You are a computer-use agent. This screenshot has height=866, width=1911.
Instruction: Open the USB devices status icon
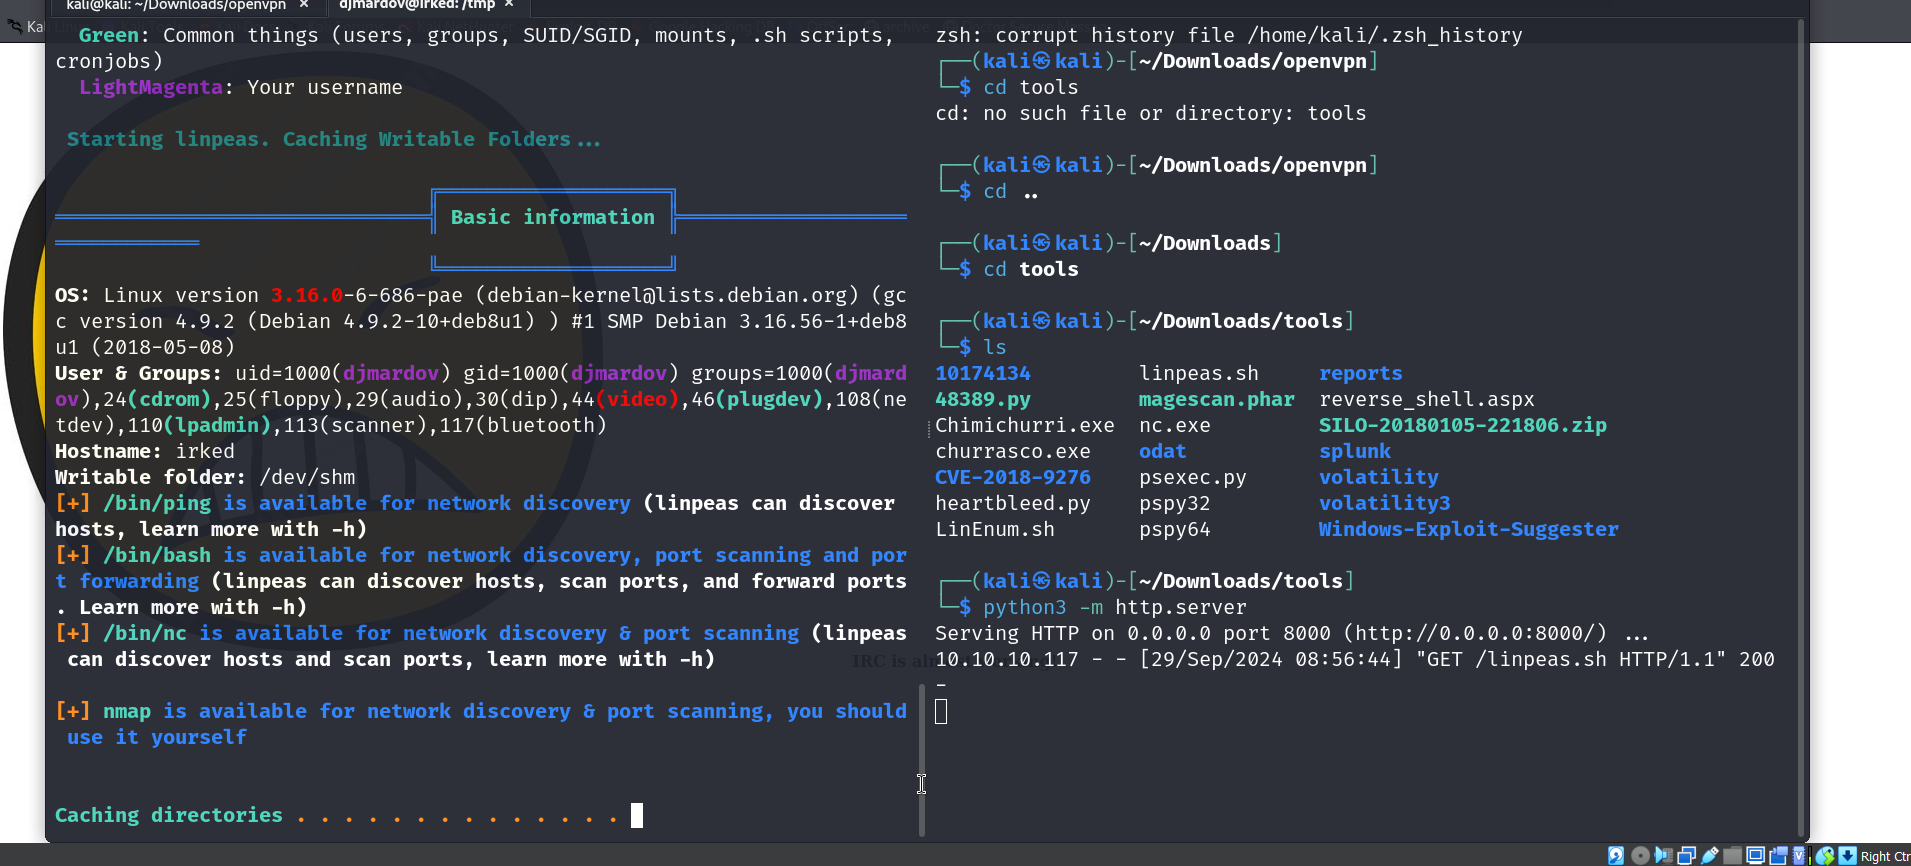click(x=1710, y=856)
